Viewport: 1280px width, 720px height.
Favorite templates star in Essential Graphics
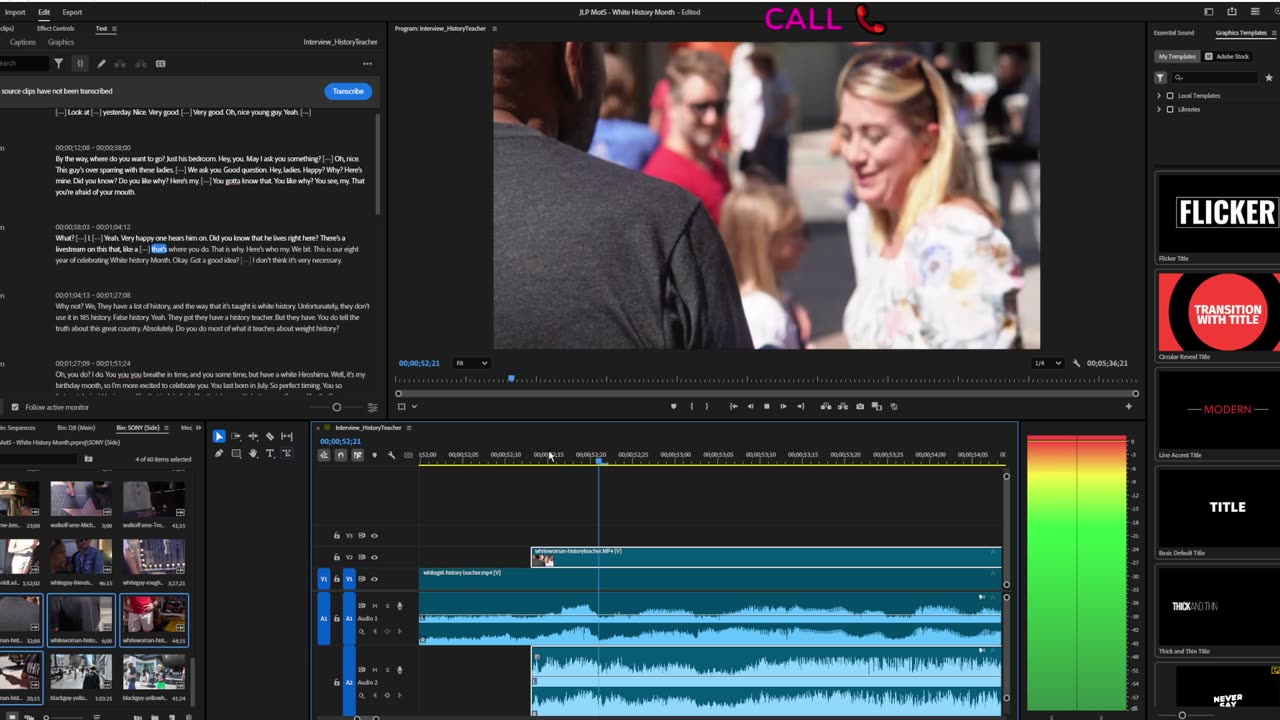(1269, 77)
